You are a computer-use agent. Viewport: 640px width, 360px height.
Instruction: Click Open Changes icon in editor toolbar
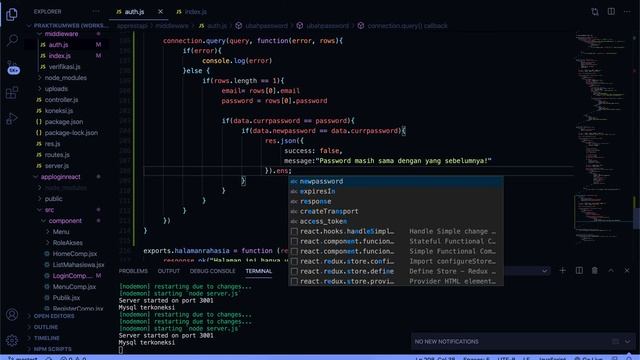point(595,11)
